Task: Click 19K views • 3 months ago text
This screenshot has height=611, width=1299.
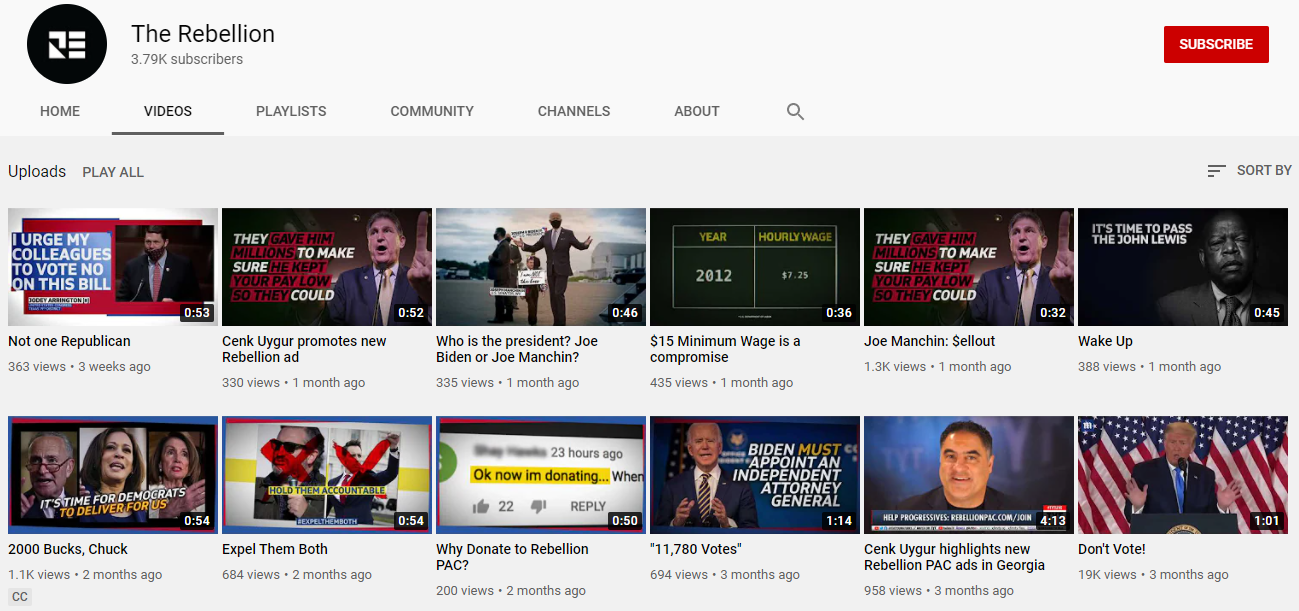Action: point(1153,575)
